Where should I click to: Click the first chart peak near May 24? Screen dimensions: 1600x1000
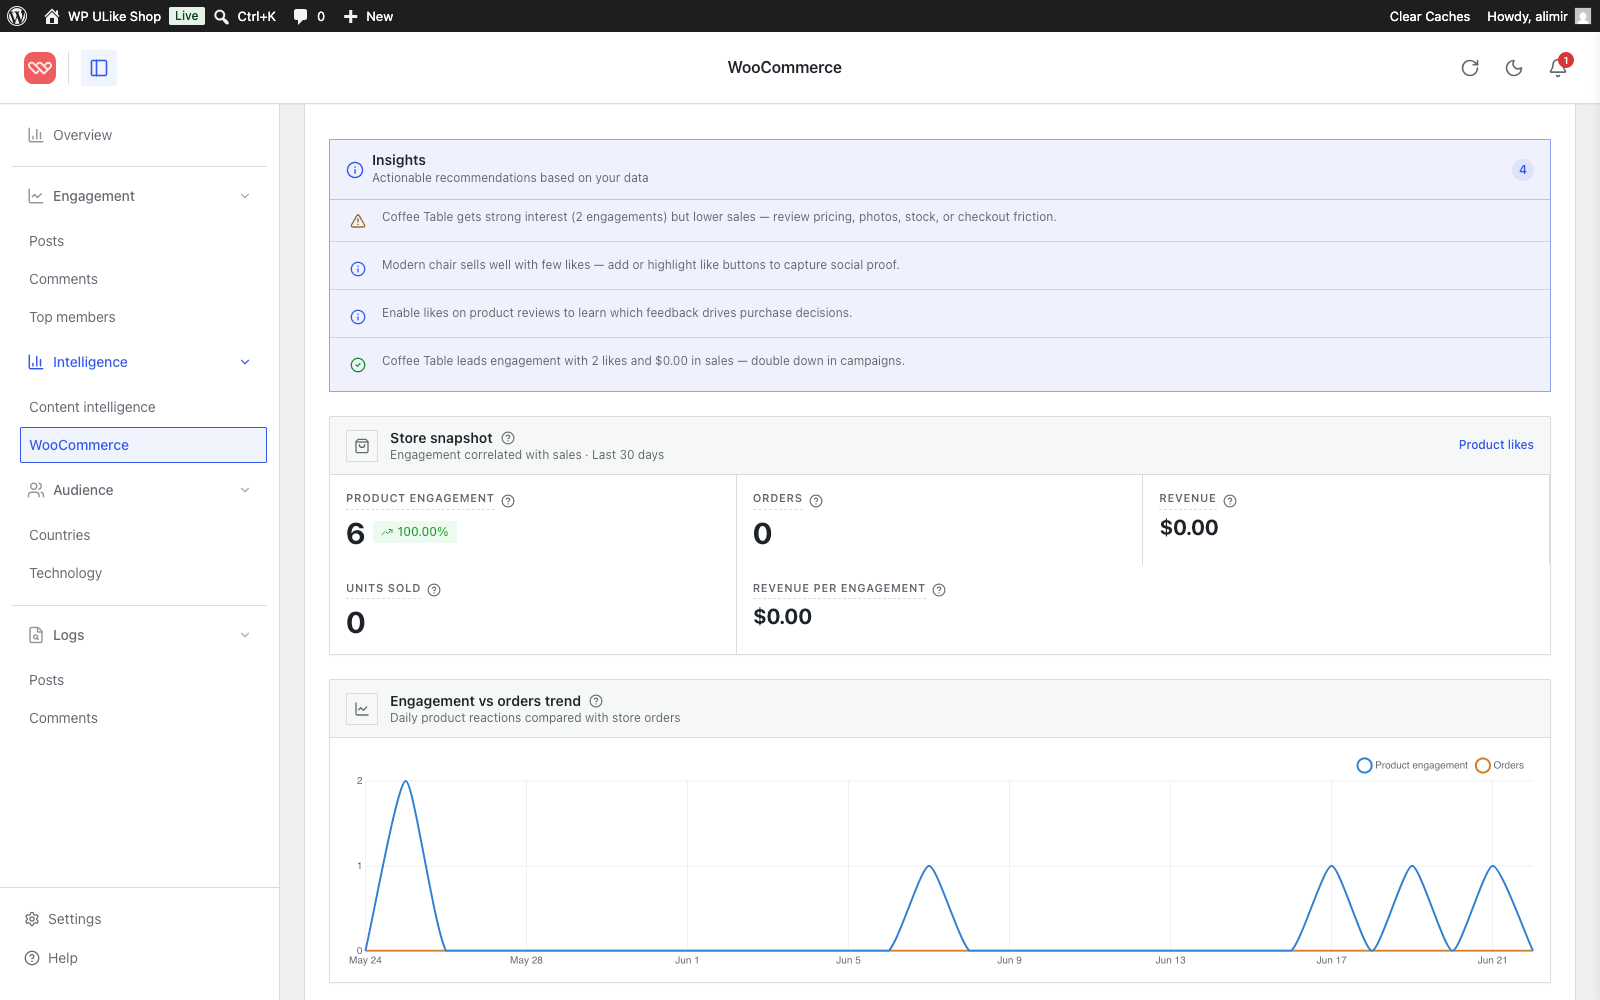coord(405,781)
